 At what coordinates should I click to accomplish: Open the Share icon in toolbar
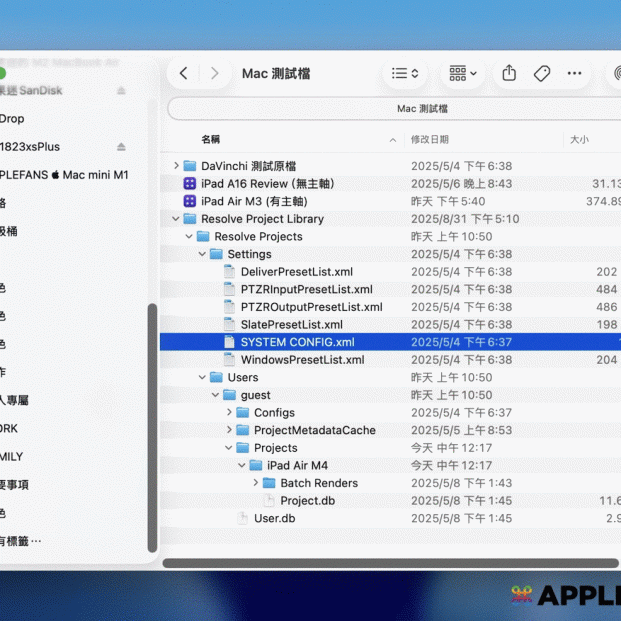tap(509, 74)
